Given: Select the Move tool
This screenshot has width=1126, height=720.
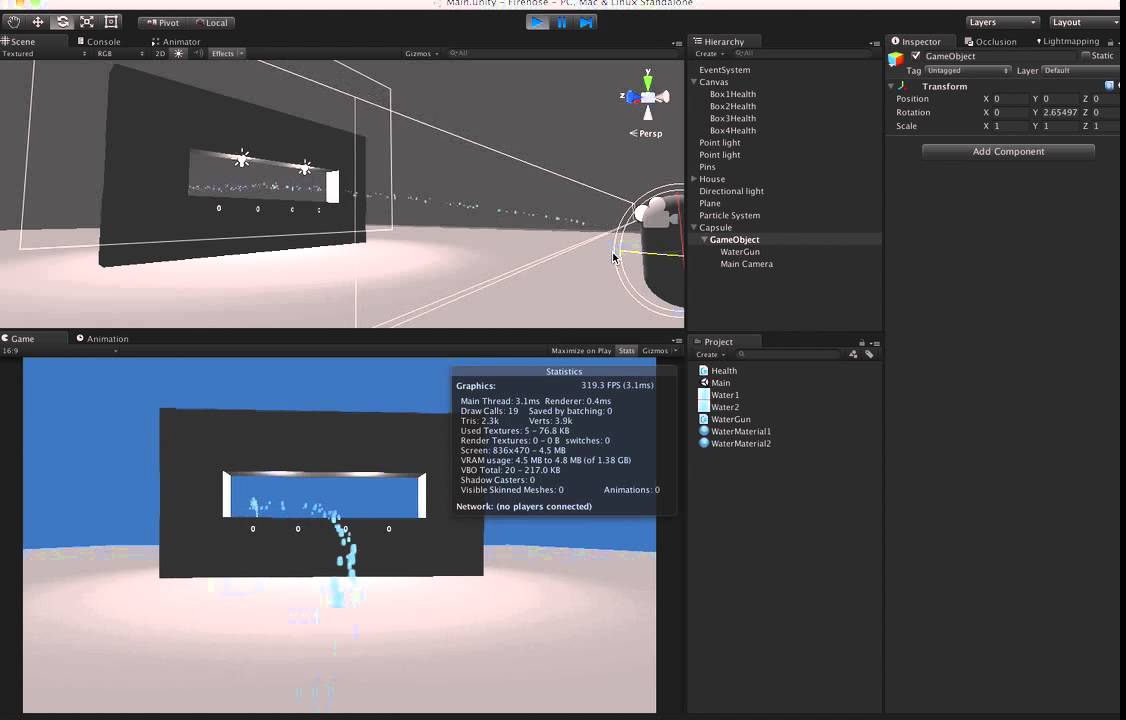Looking at the screenshot, I should point(38,22).
